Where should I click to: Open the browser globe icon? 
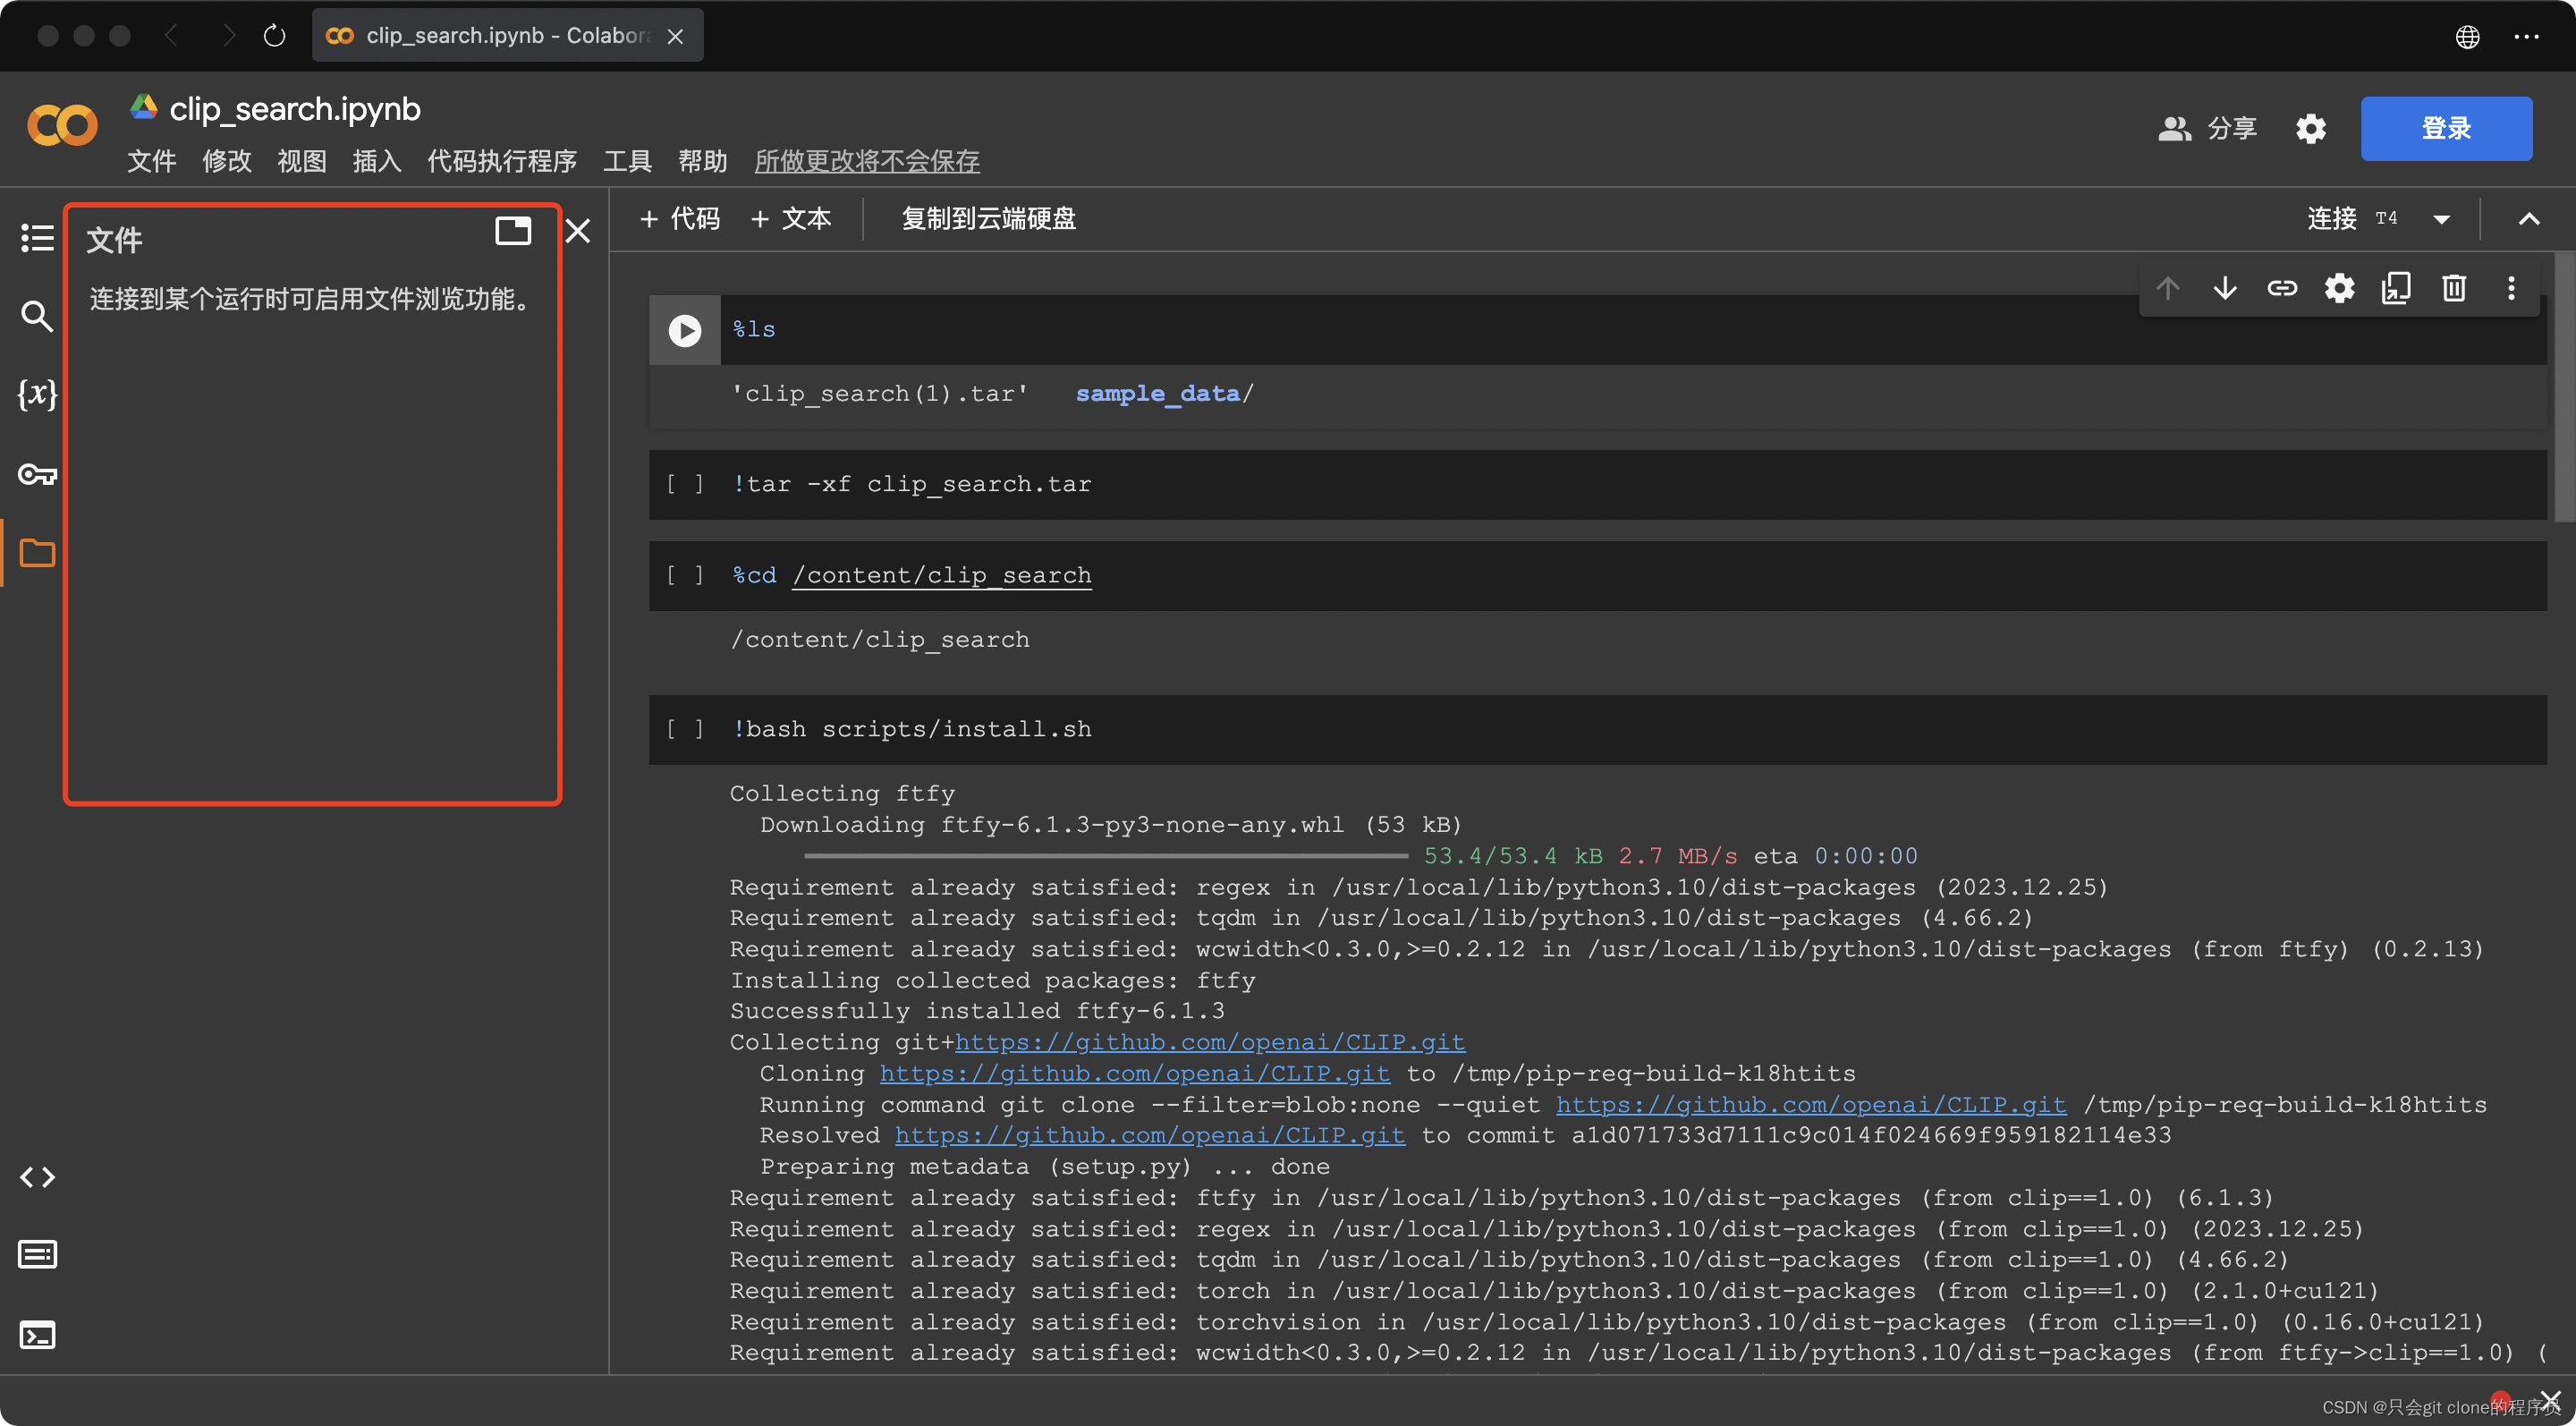(x=2467, y=36)
